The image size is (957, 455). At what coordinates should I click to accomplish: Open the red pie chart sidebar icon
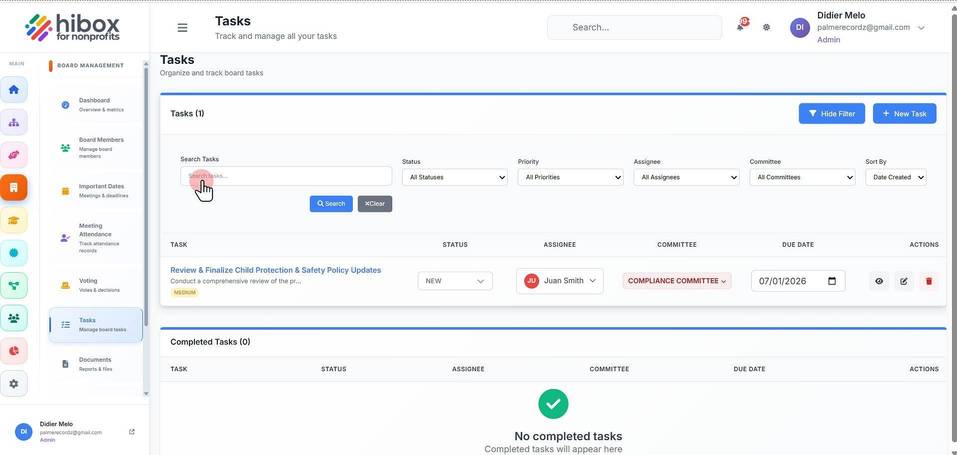[x=13, y=351]
